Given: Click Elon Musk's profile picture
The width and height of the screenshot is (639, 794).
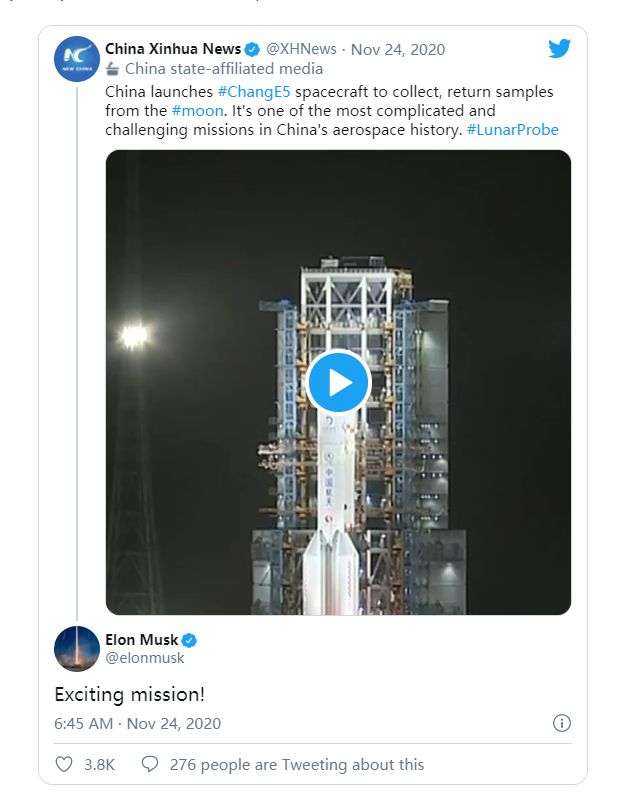Looking at the screenshot, I should coord(77,648).
